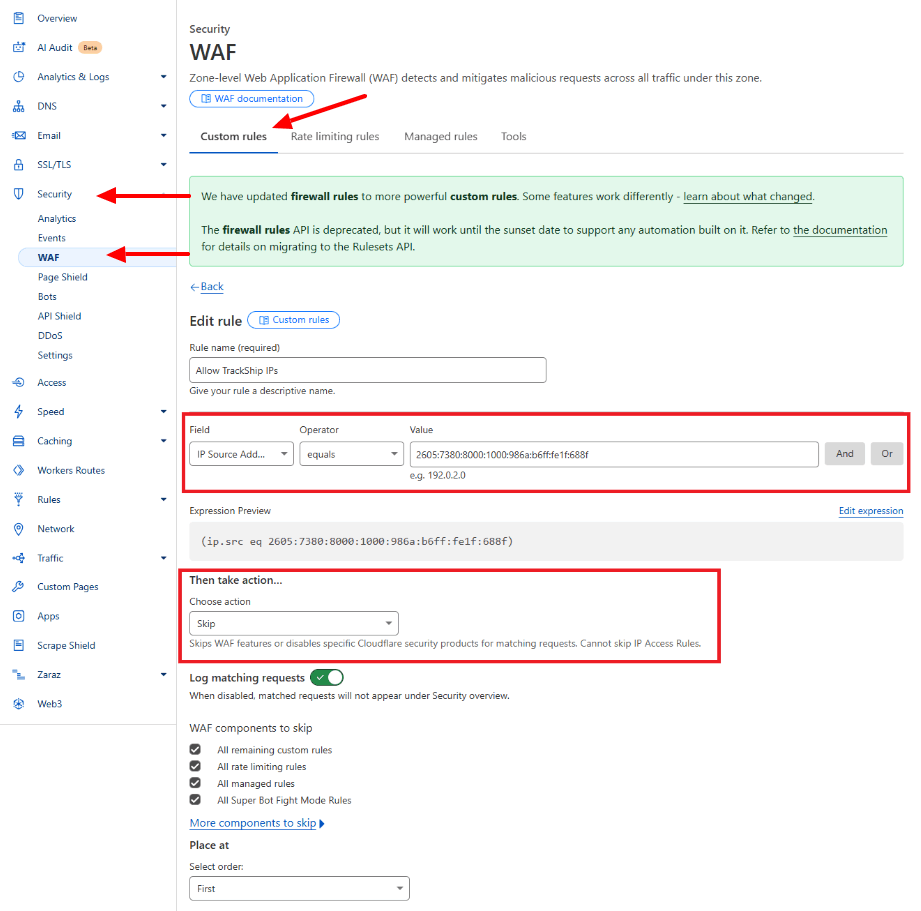
Task: Click the Scrape Shield document icon
Action: 19,646
